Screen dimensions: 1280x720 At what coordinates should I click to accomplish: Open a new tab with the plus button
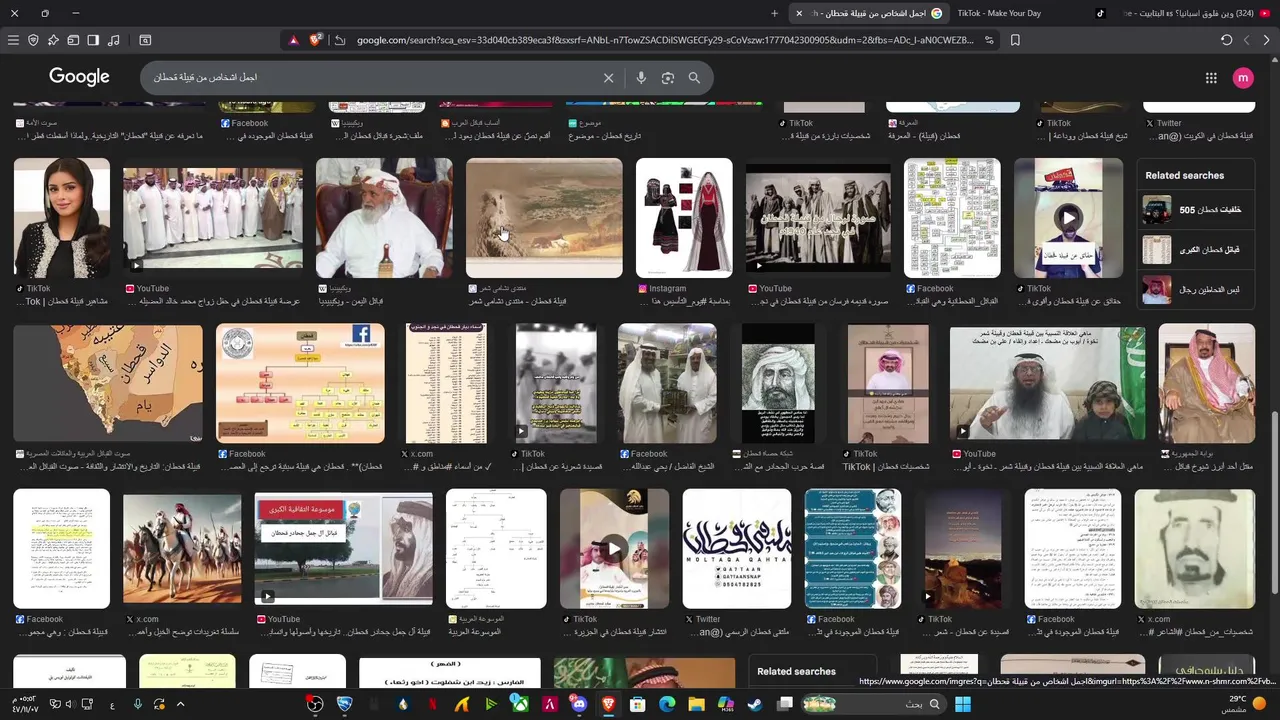(774, 13)
